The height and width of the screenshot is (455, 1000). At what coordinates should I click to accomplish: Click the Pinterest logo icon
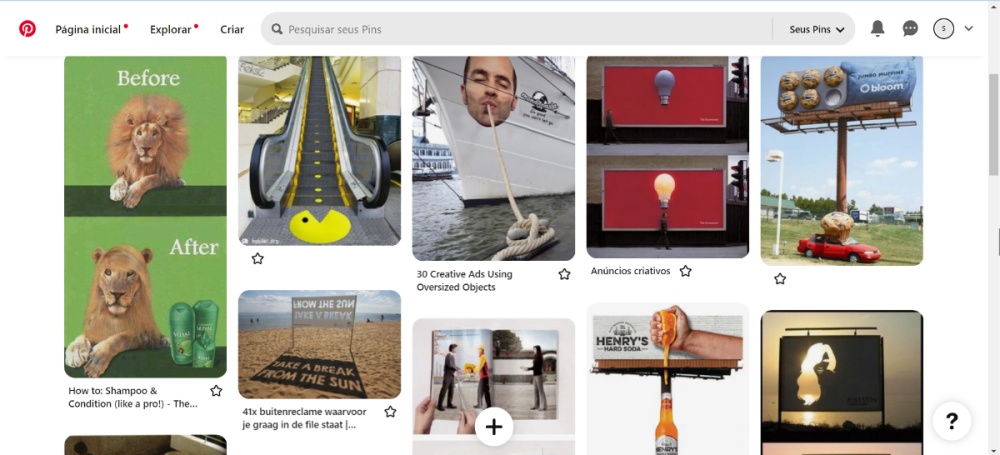[27, 29]
